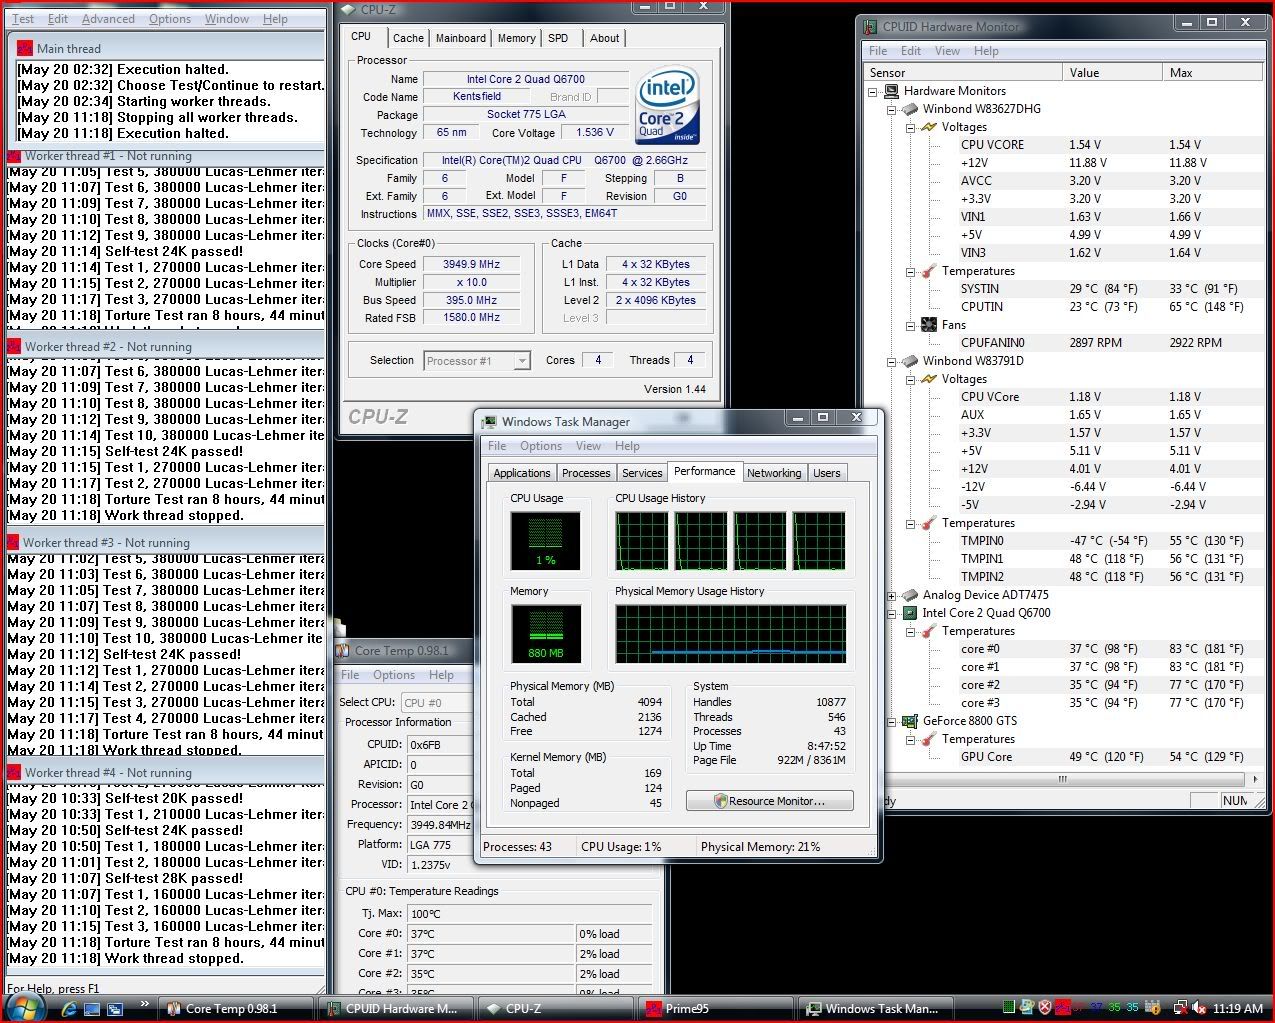The height and width of the screenshot is (1023, 1275).
Task: Open the Advanced menu in Prime95
Action: click(108, 19)
